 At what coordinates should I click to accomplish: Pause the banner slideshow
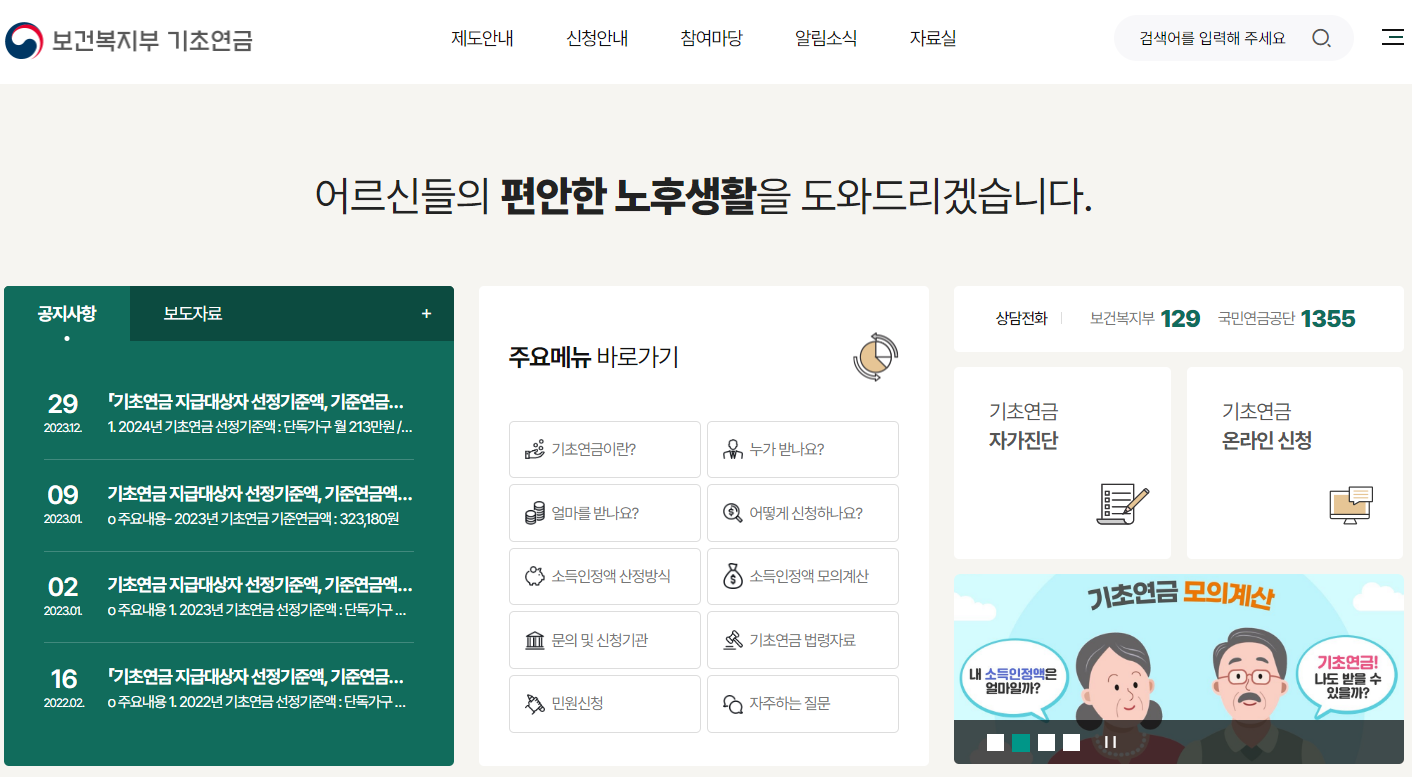click(1110, 742)
